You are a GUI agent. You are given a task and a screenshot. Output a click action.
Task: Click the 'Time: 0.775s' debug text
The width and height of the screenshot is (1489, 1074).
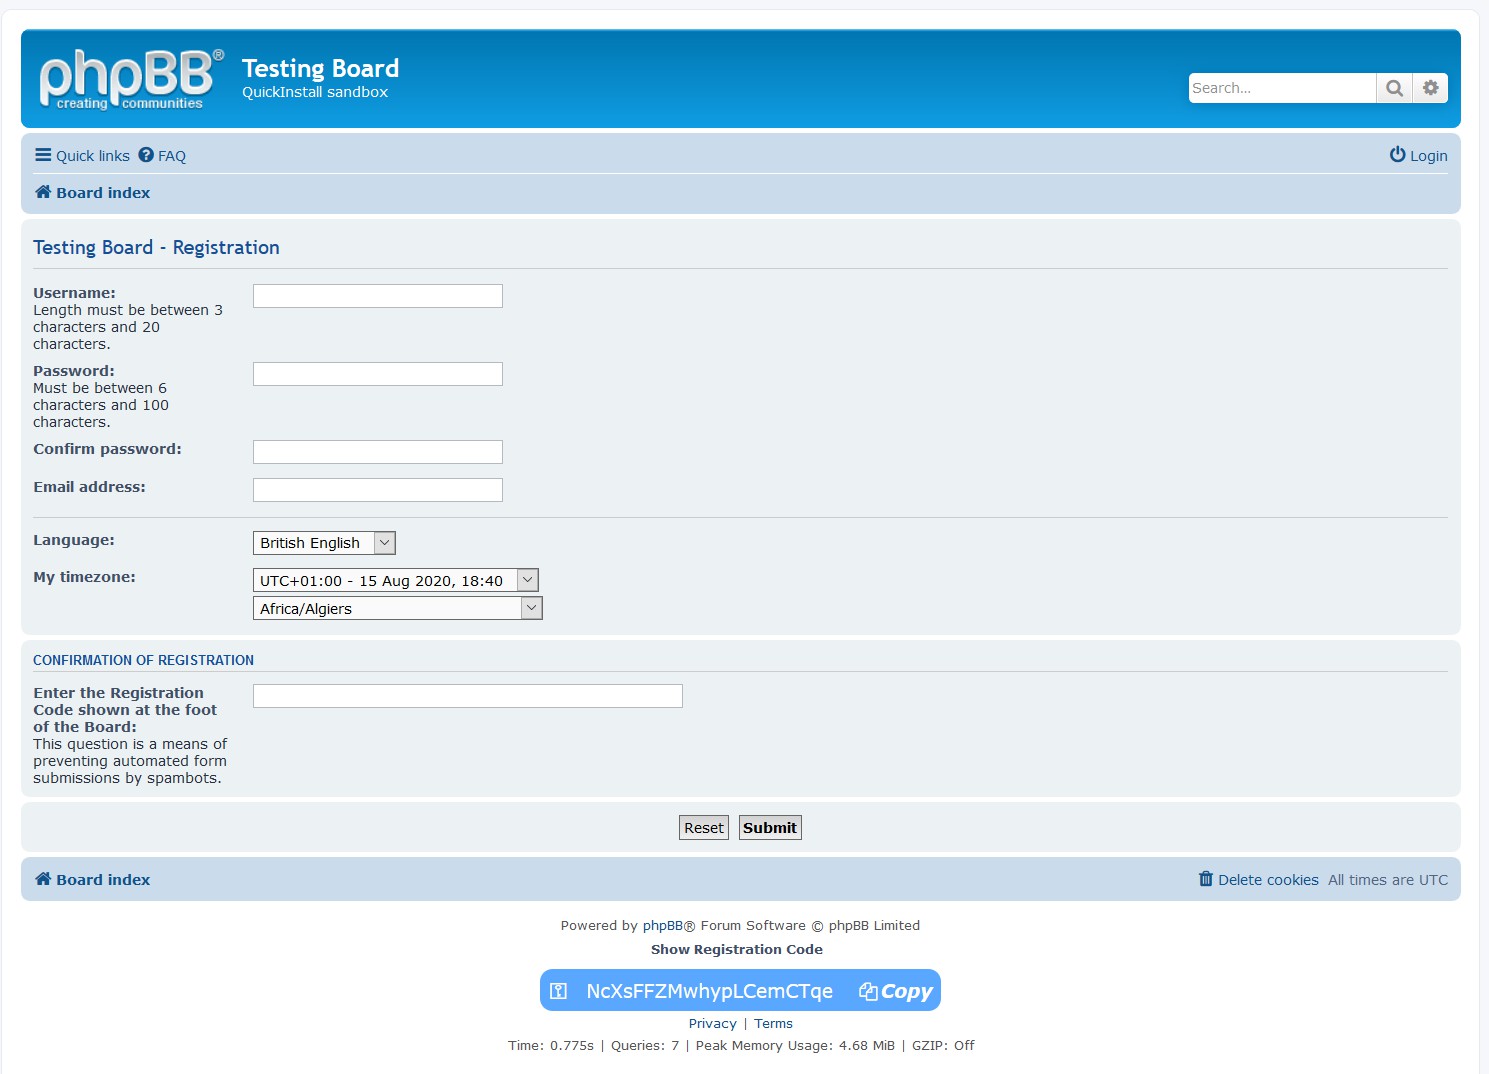pos(551,1046)
